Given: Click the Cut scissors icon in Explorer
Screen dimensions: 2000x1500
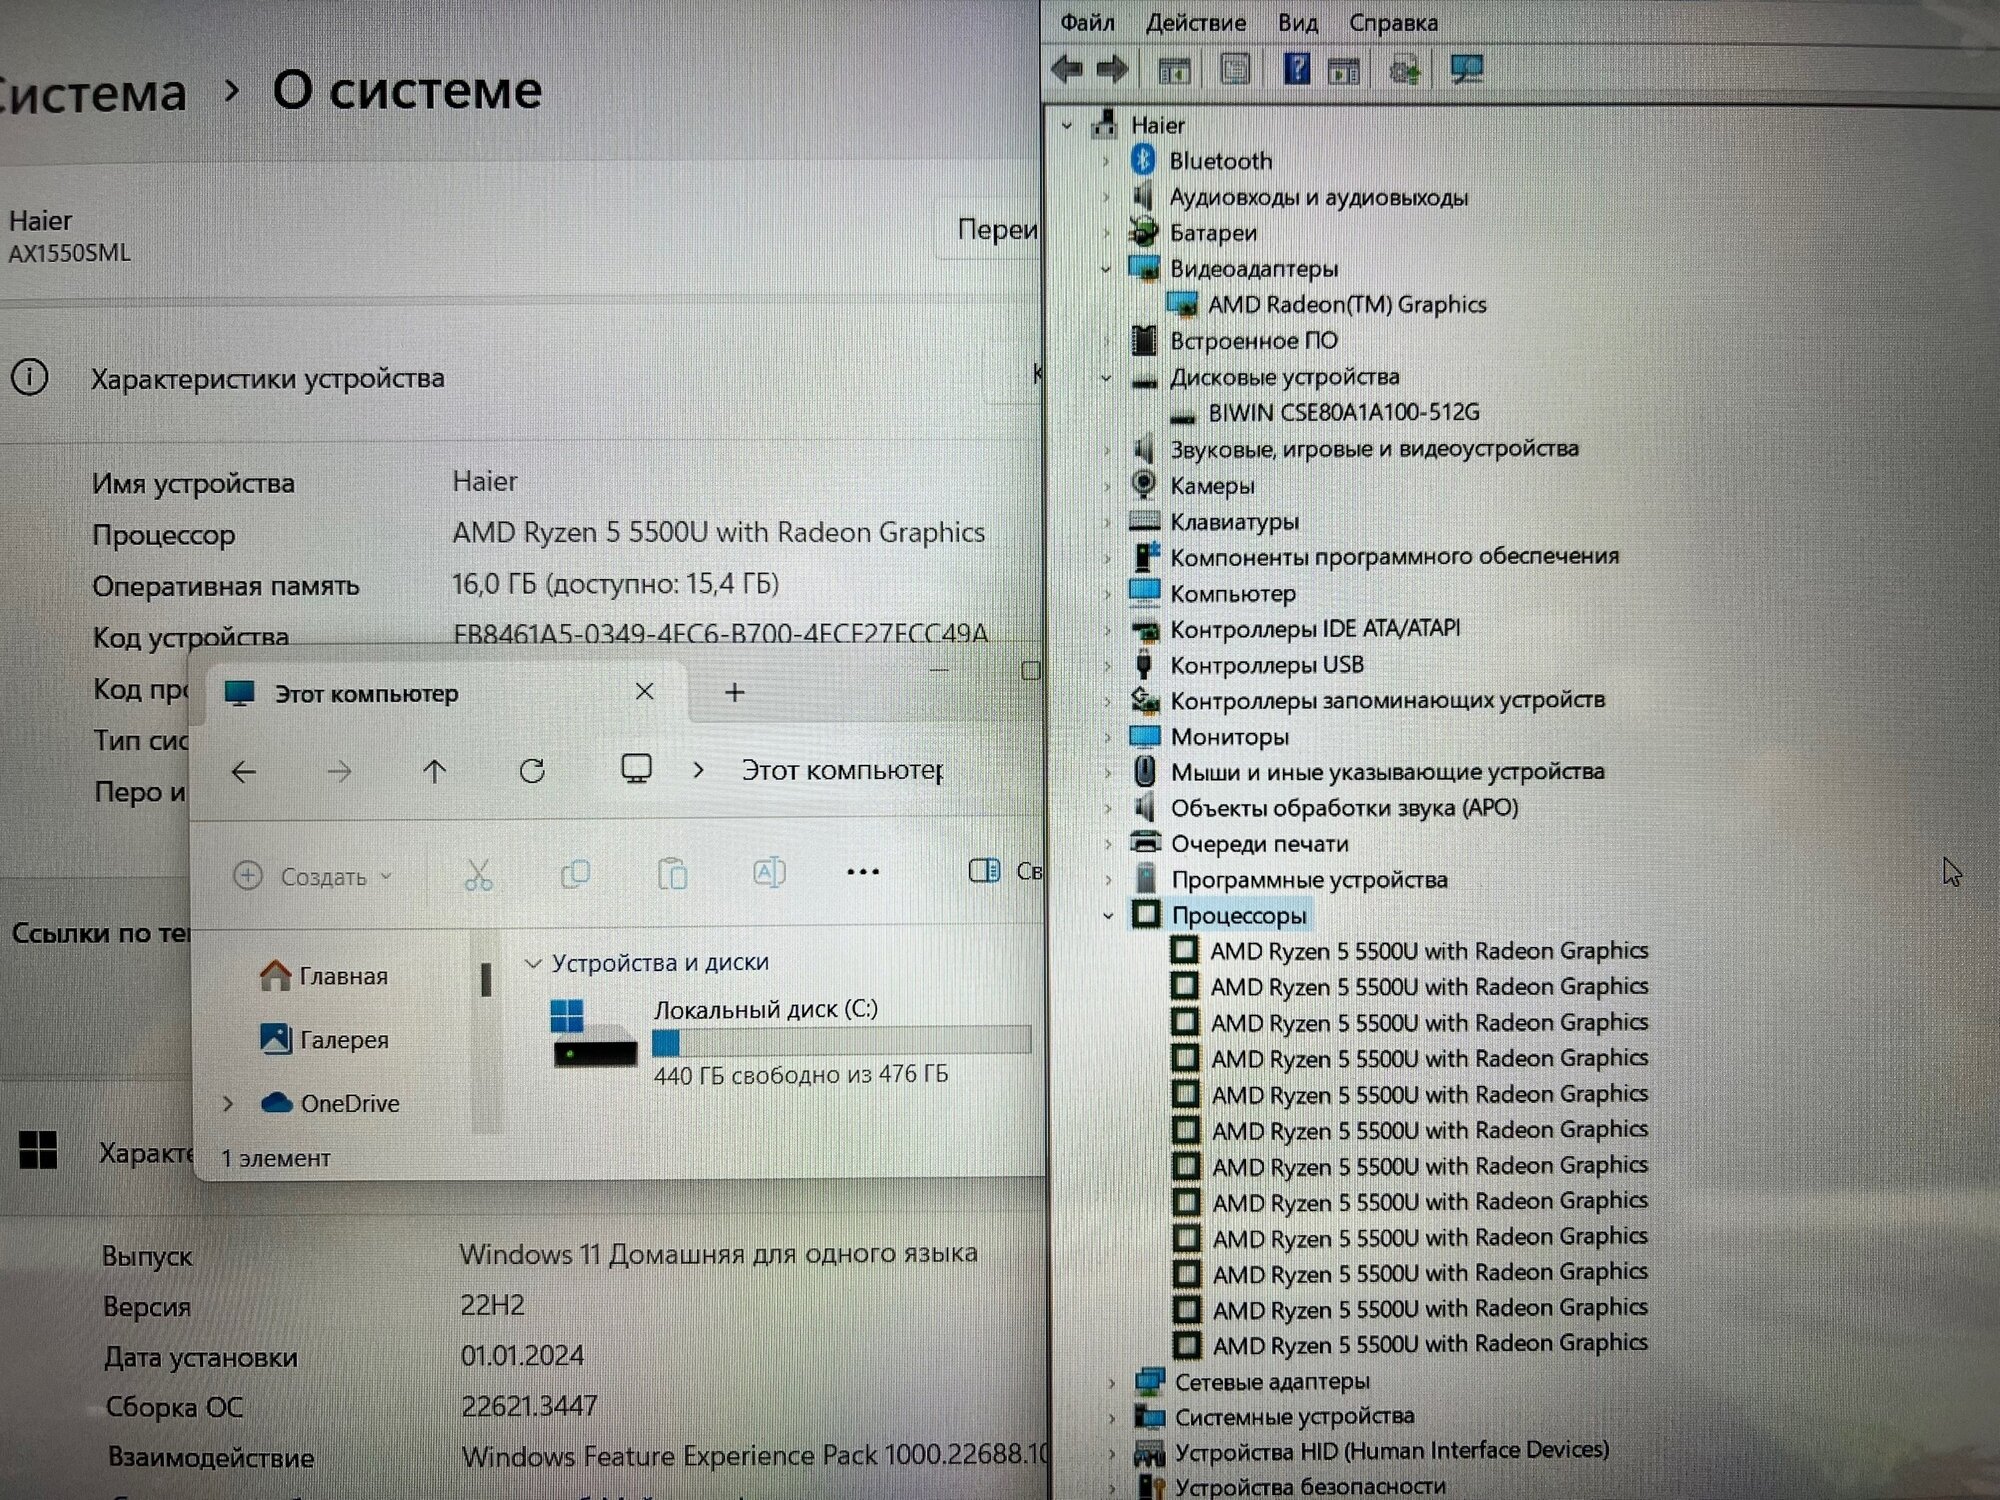Looking at the screenshot, I should [478, 875].
